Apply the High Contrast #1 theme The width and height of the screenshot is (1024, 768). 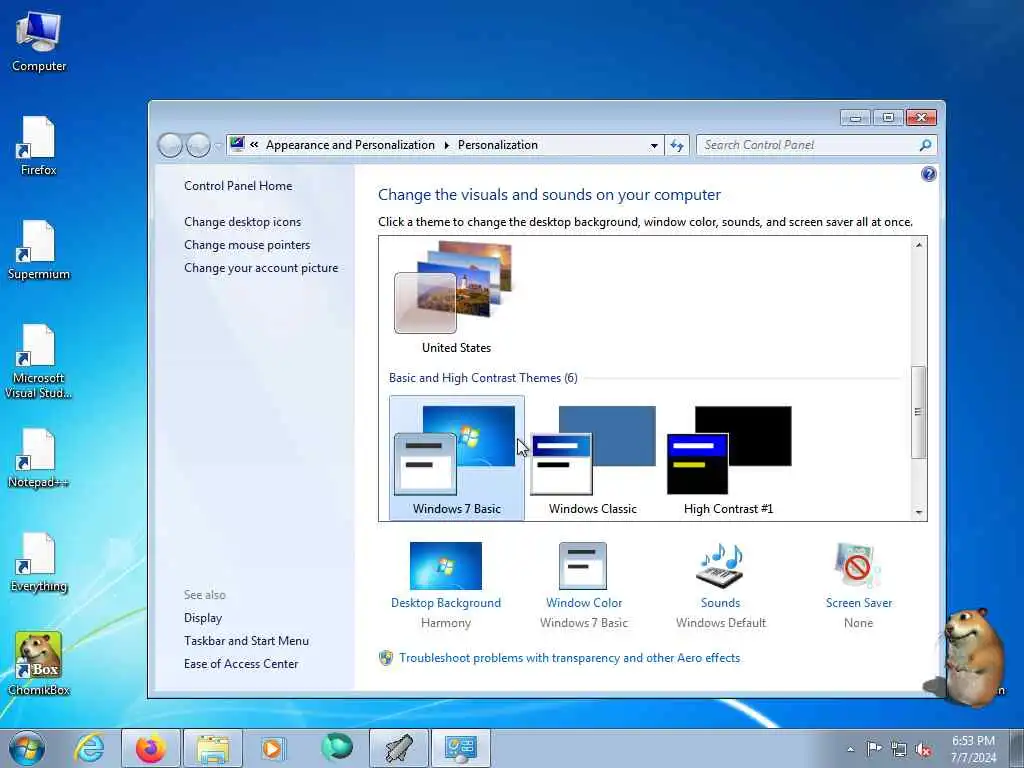[729, 458]
